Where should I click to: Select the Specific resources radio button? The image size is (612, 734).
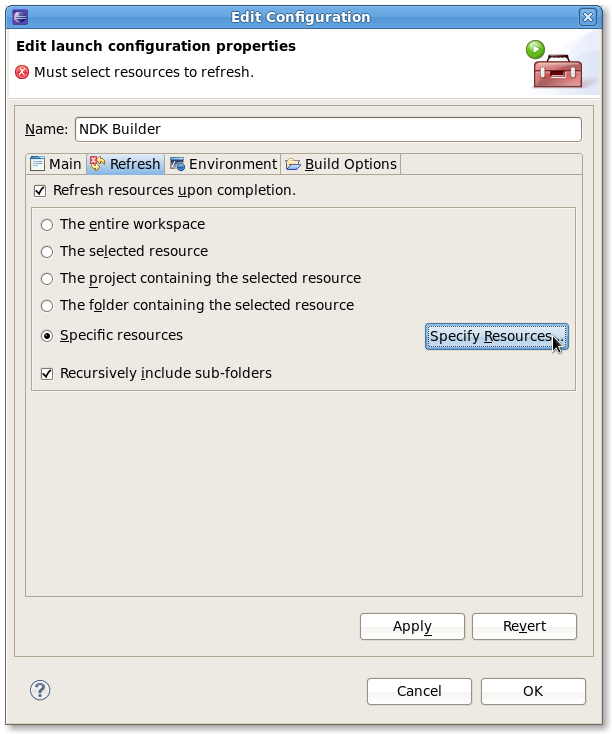point(47,336)
